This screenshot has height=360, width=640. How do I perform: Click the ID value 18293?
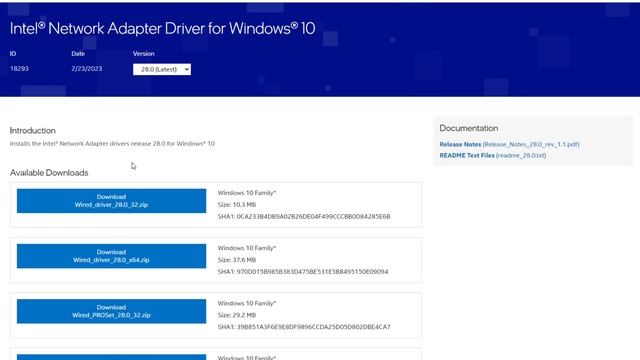point(19,69)
